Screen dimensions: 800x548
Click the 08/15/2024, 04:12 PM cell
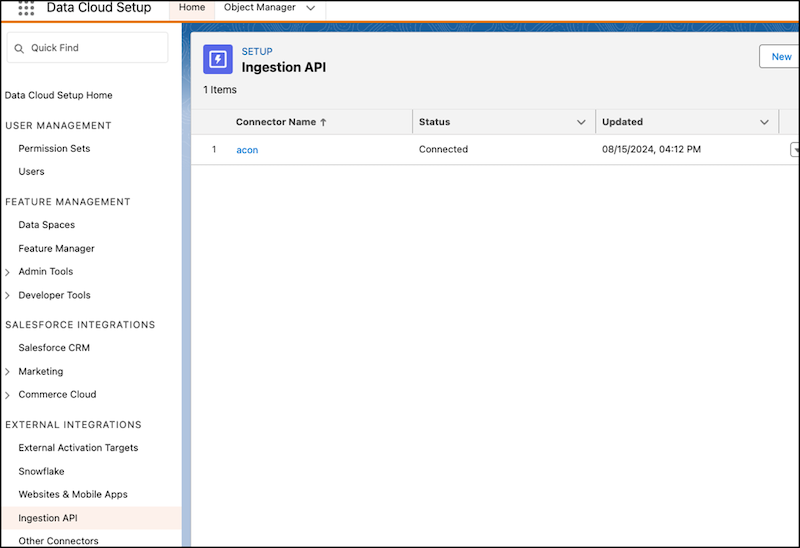[651, 150]
